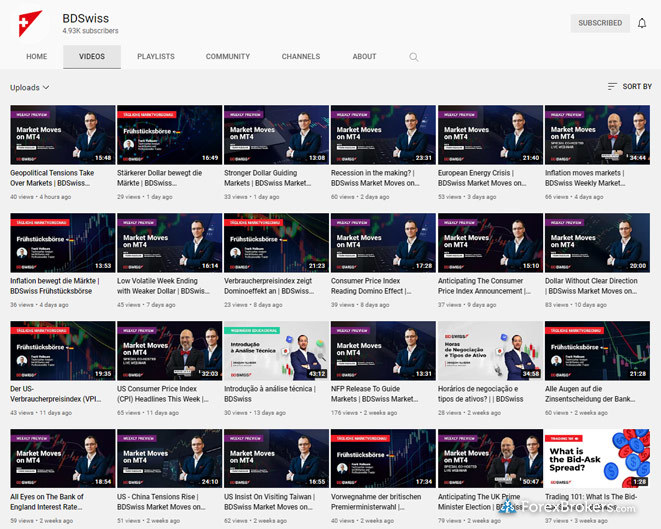Play Vorwegnahme der britischen Premierministerwahl thumbnail

point(383,459)
